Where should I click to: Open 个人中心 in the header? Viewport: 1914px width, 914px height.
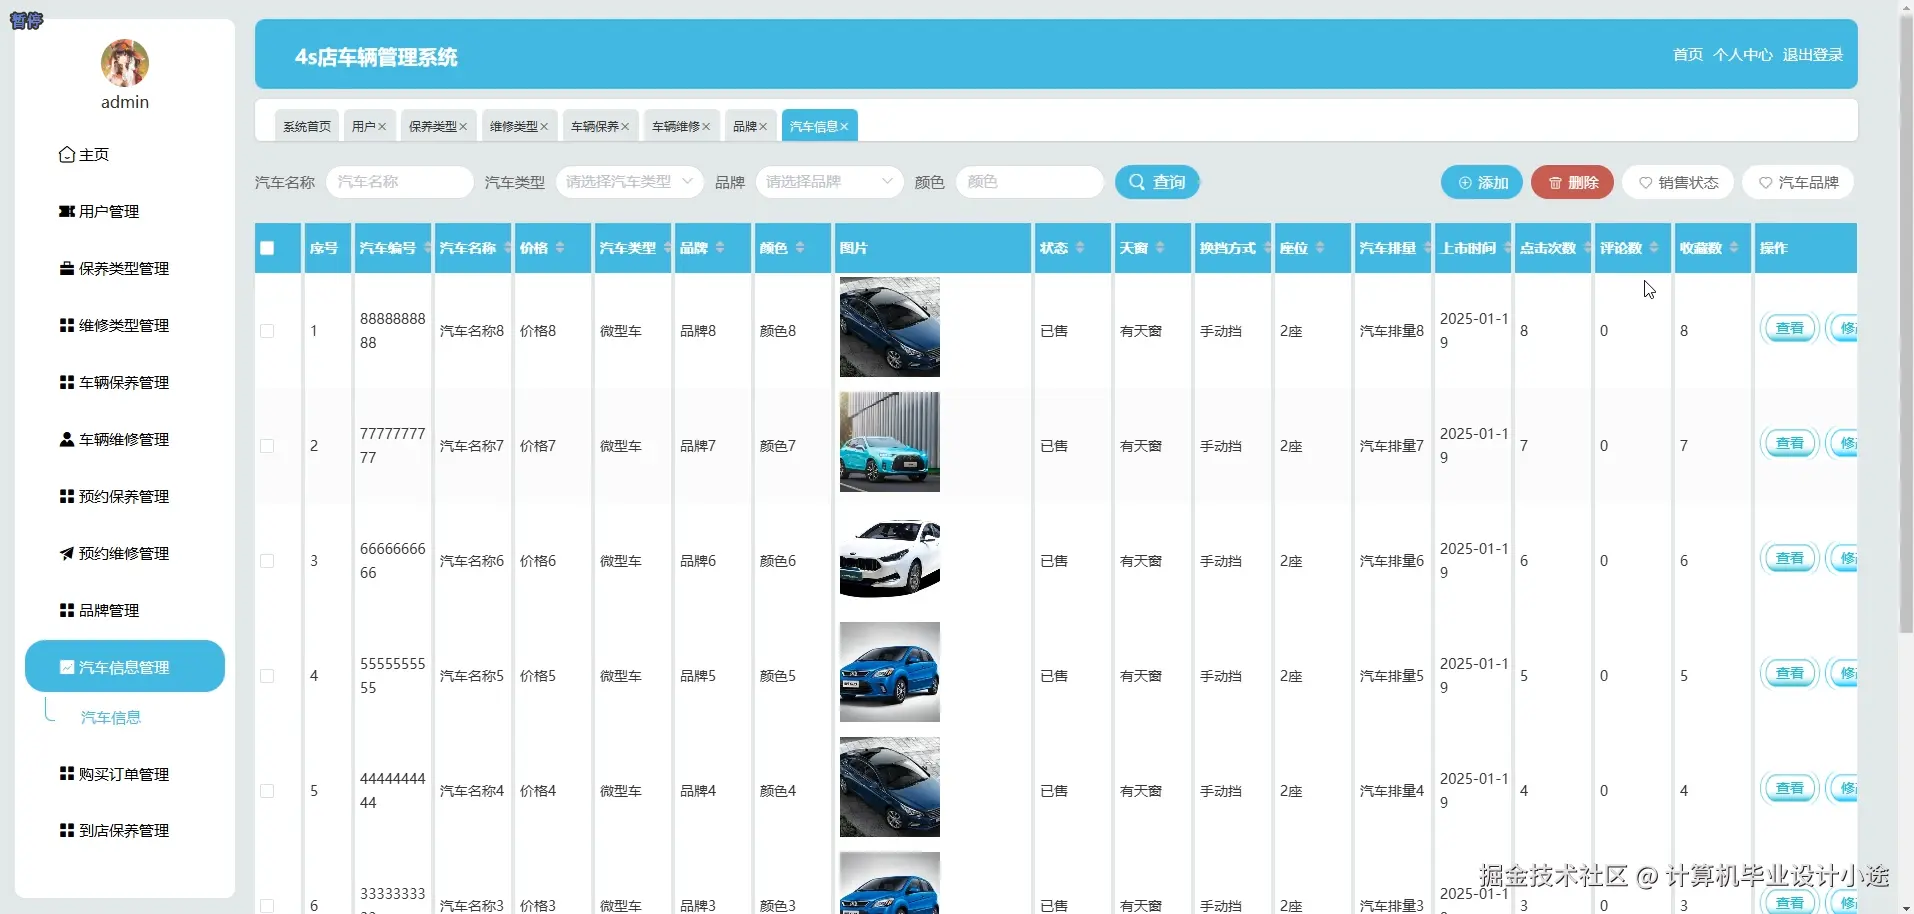[1743, 55]
